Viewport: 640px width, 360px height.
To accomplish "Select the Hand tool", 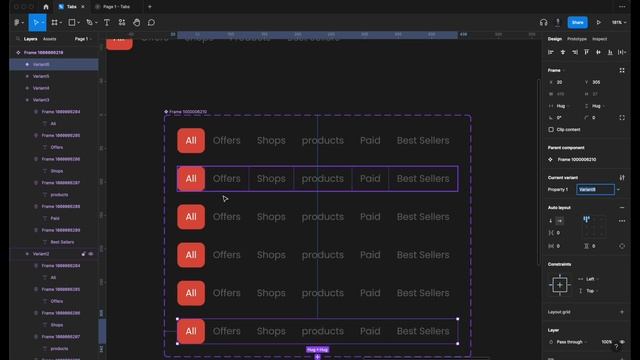I will pos(136,22).
